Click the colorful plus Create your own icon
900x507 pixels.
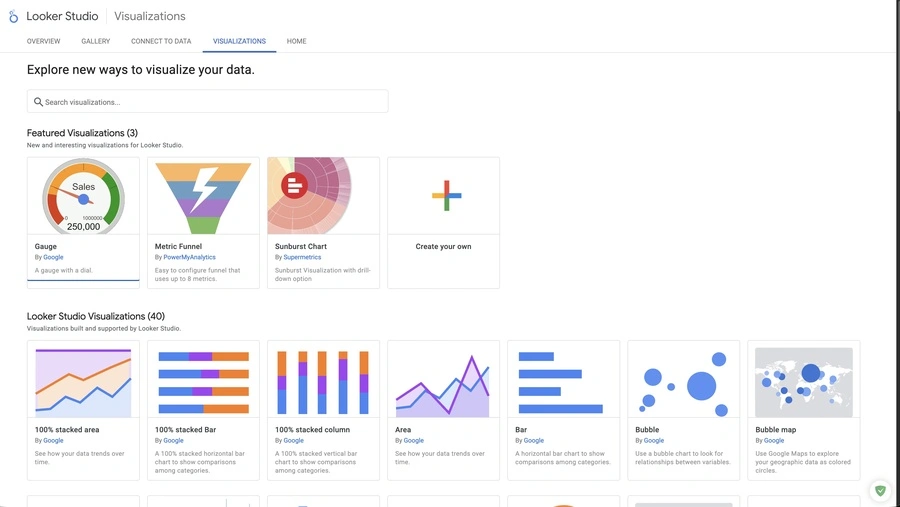click(447, 195)
